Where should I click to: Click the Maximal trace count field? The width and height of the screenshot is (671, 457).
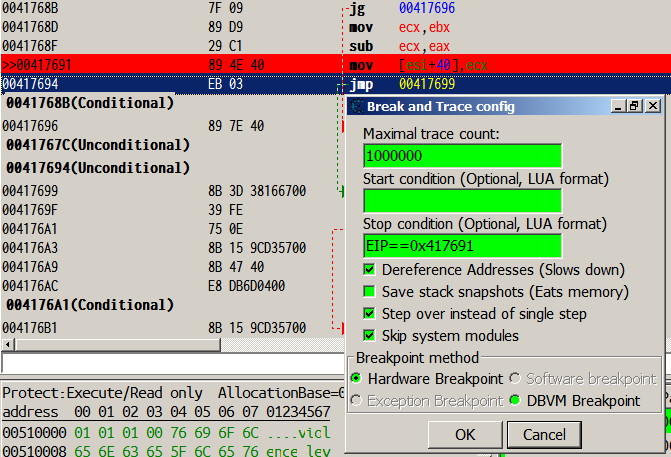(462, 156)
